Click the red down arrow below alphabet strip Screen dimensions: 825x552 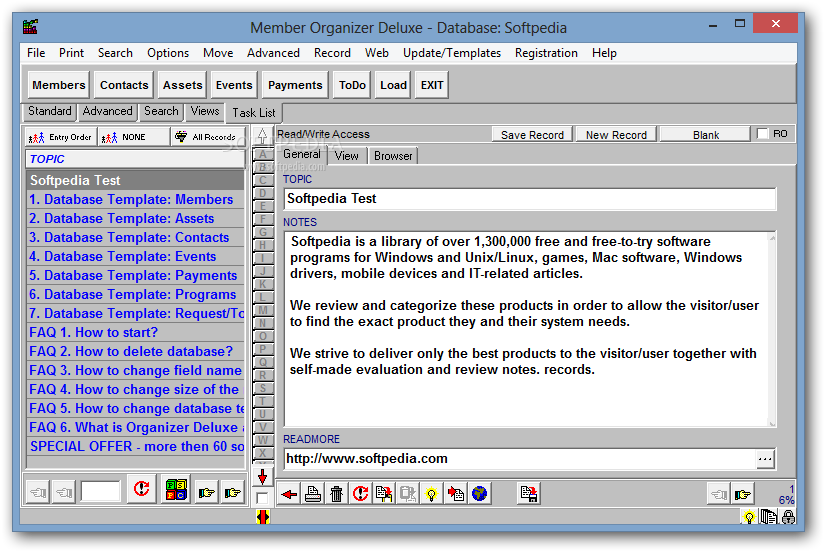262,477
